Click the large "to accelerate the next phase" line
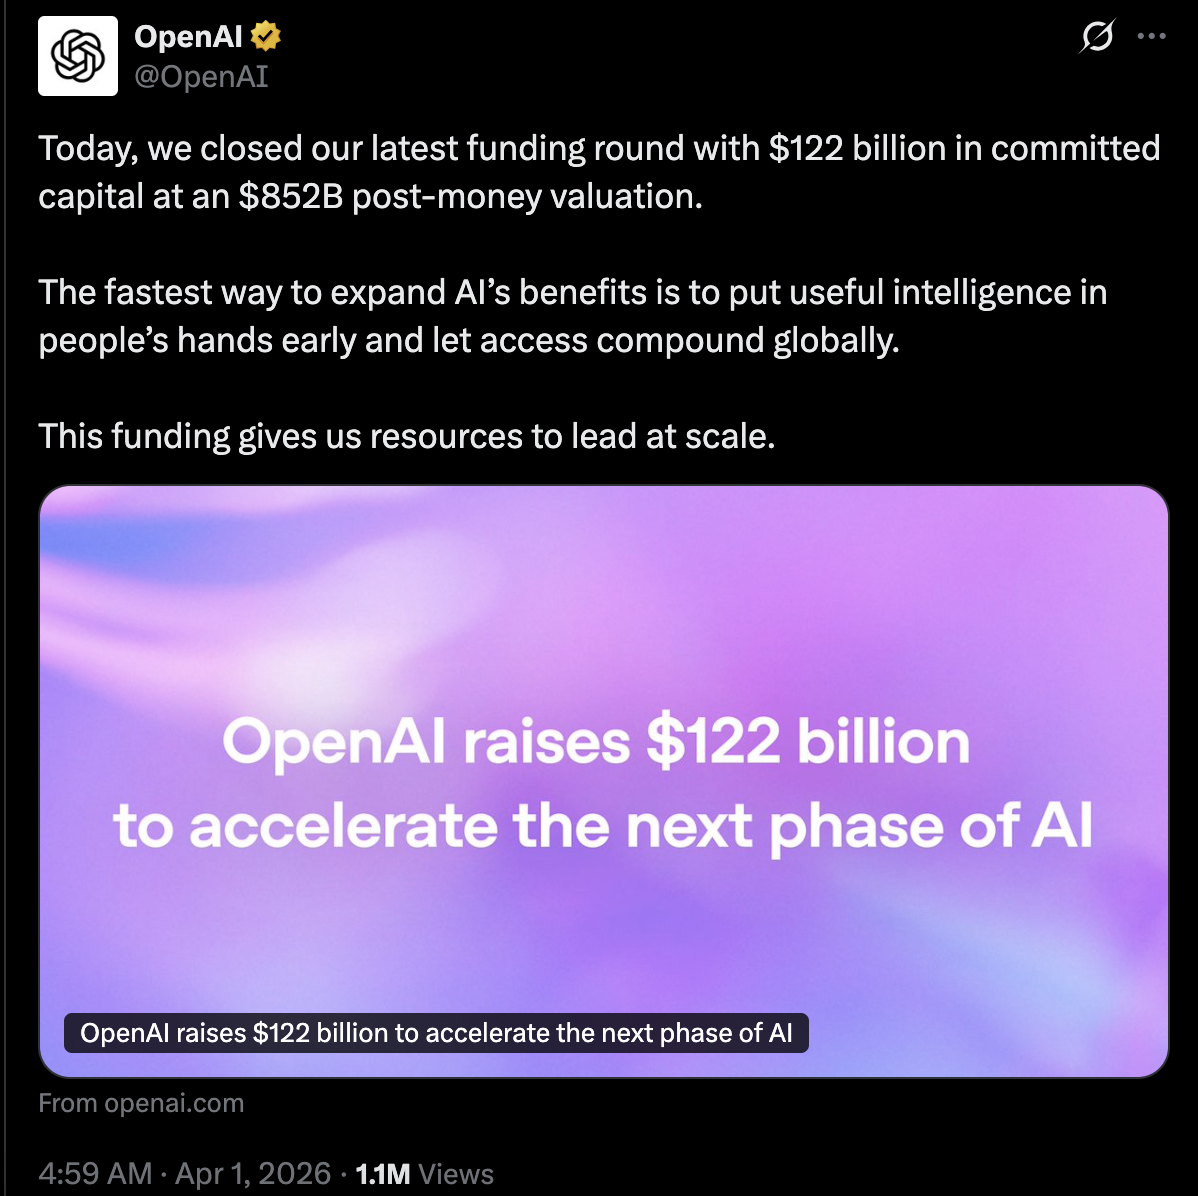The width and height of the screenshot is (1198, 1196). (x=603, y=827)
